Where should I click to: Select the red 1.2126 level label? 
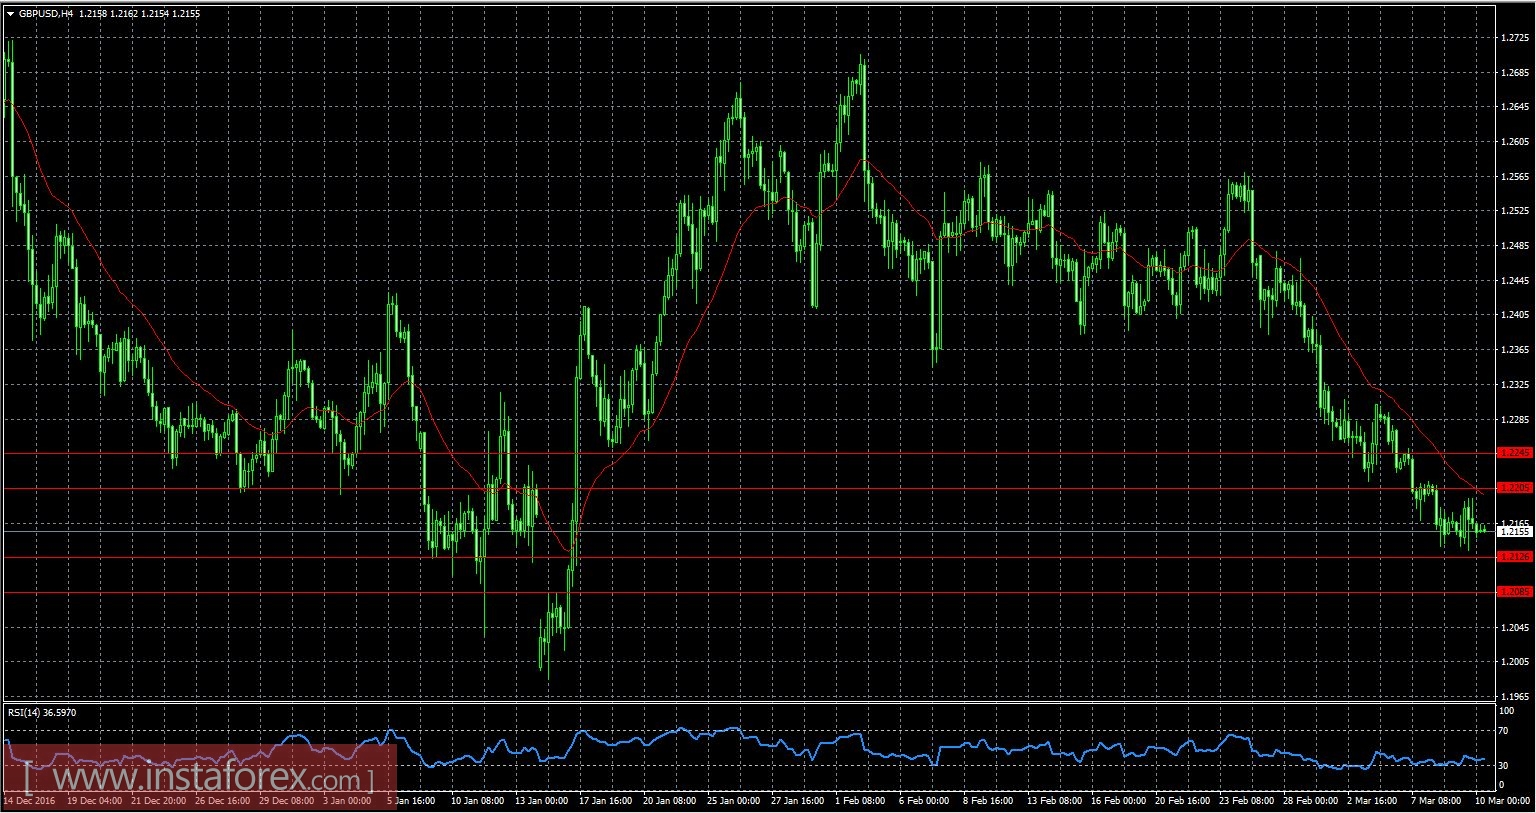point(1515,557)
